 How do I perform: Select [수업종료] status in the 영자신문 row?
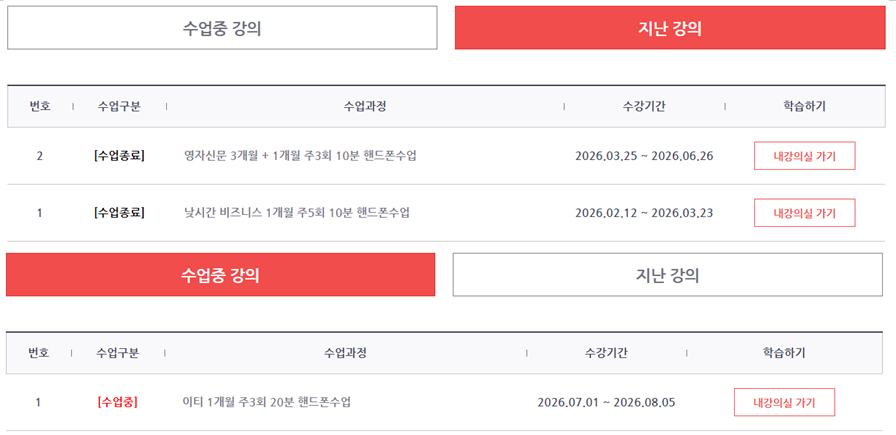[119, 155]
